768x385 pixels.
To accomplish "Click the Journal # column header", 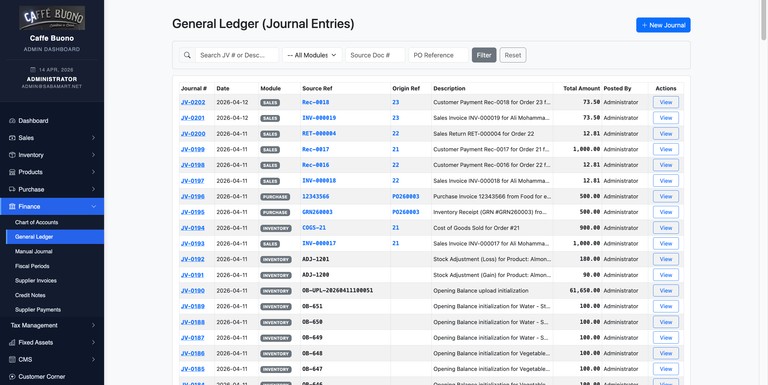I will tap(193, 89).
